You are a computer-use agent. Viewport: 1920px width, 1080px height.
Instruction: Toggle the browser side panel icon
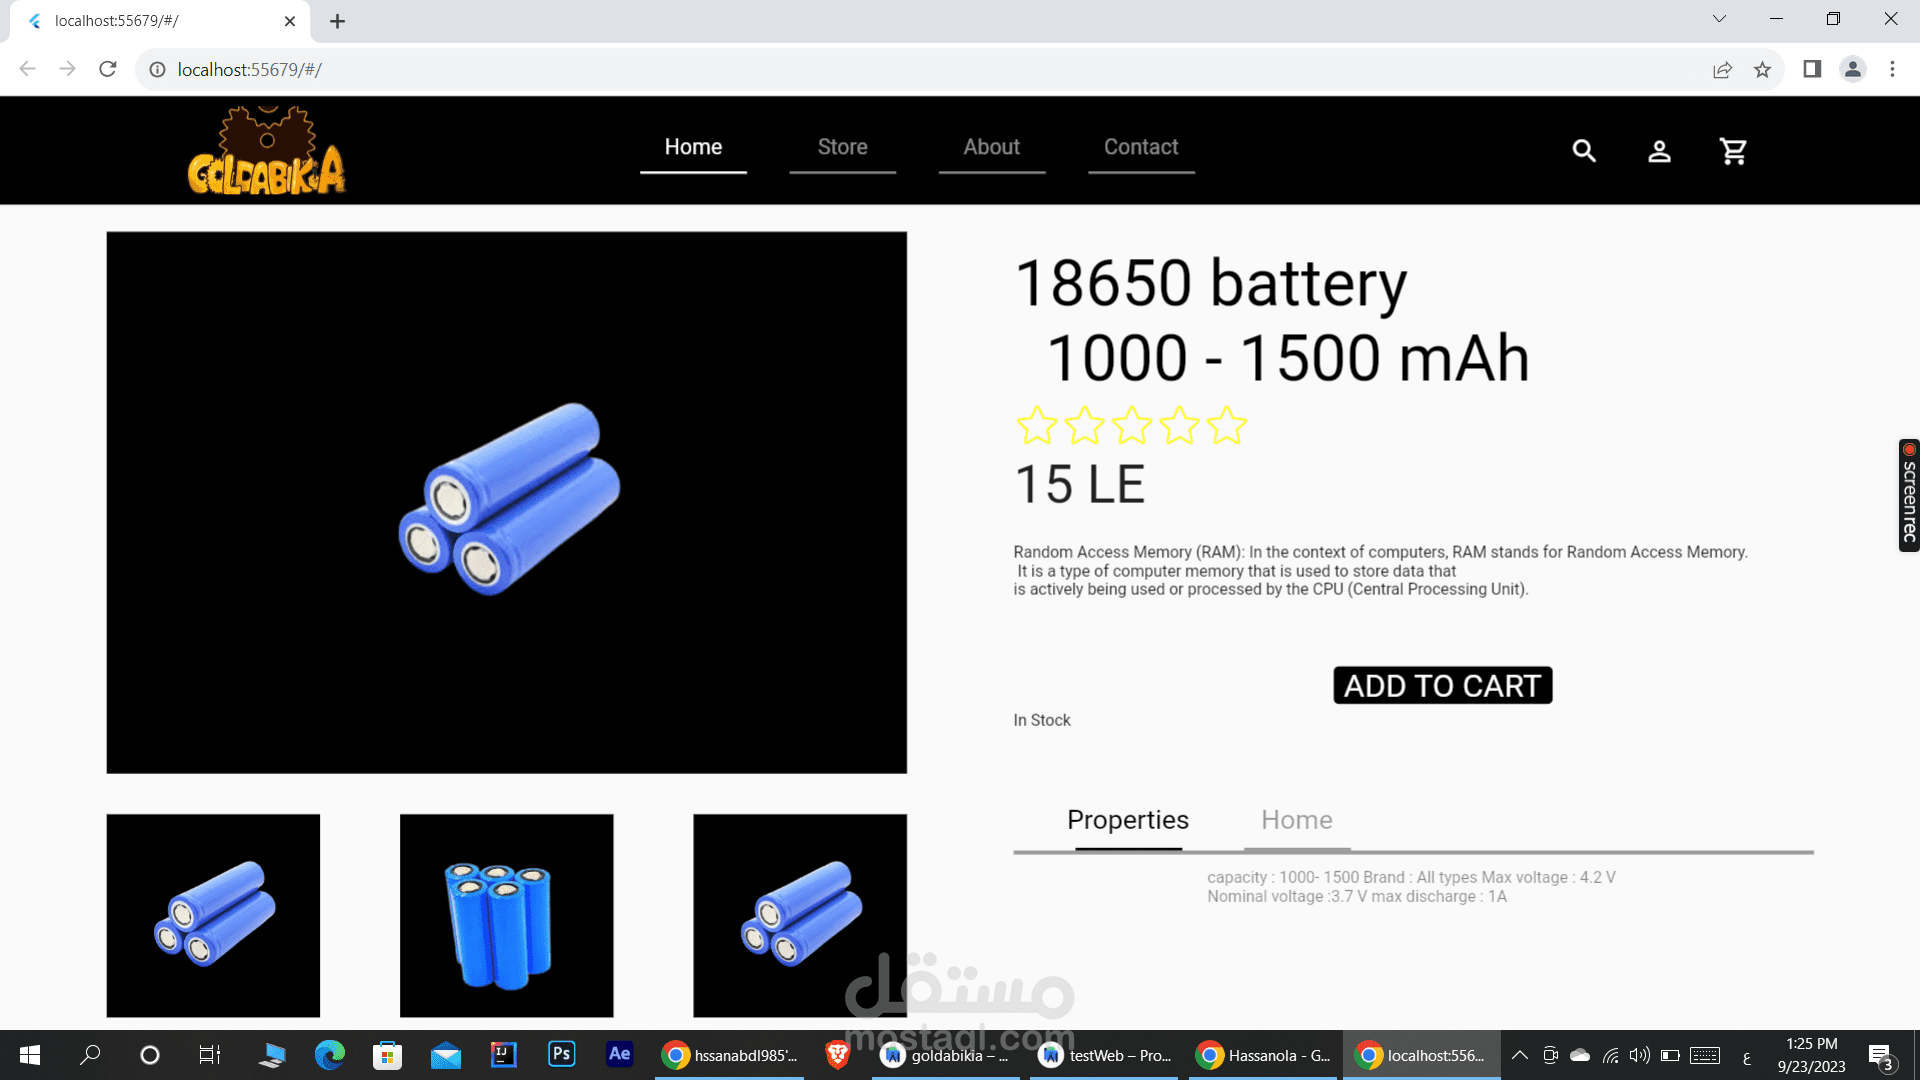coord(1812,69)
